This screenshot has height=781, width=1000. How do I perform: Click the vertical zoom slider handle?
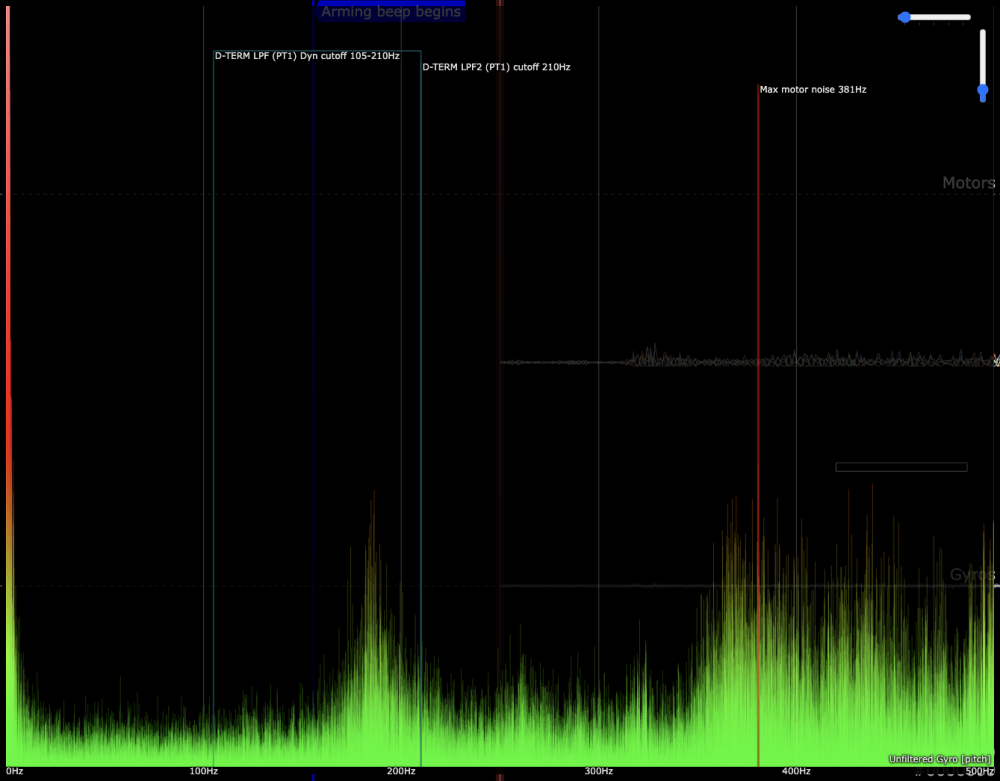coord(983,91)
